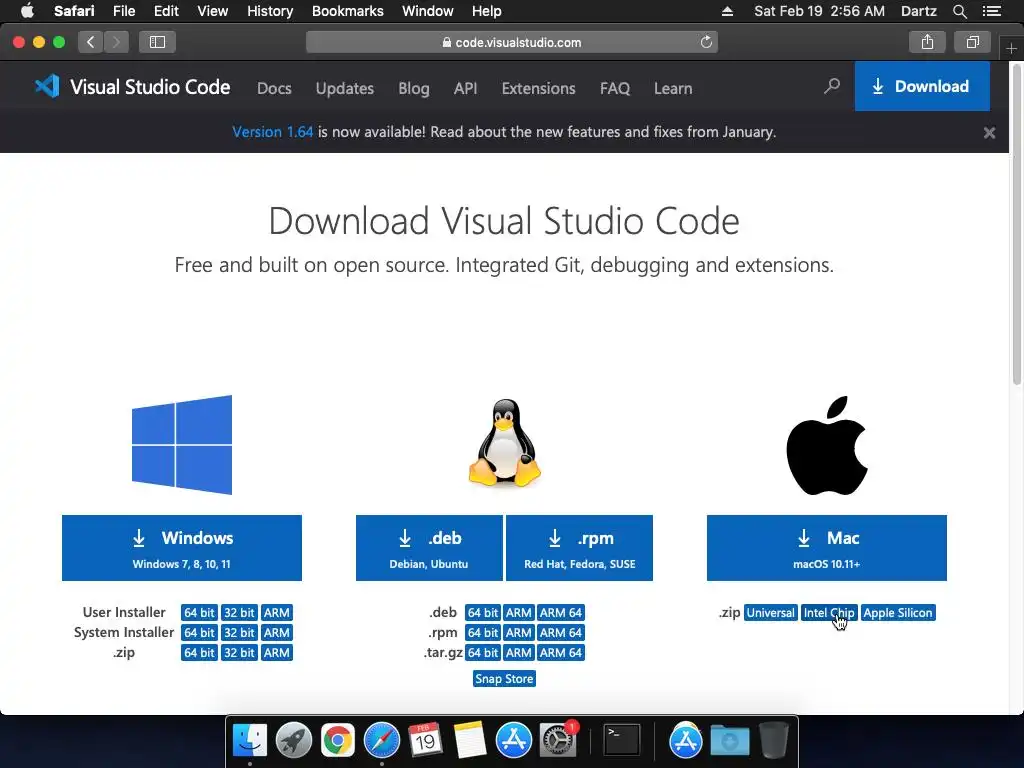This screenshot has width=1024, height=768.
Task: Open Notes icon in the dock
Action: (470, 741)
